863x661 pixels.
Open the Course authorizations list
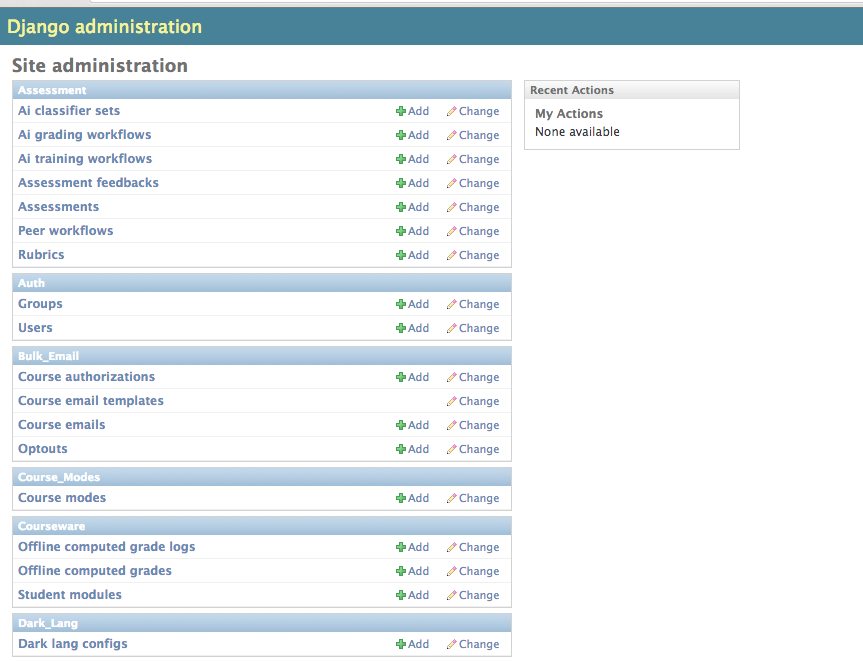(86, 377)
